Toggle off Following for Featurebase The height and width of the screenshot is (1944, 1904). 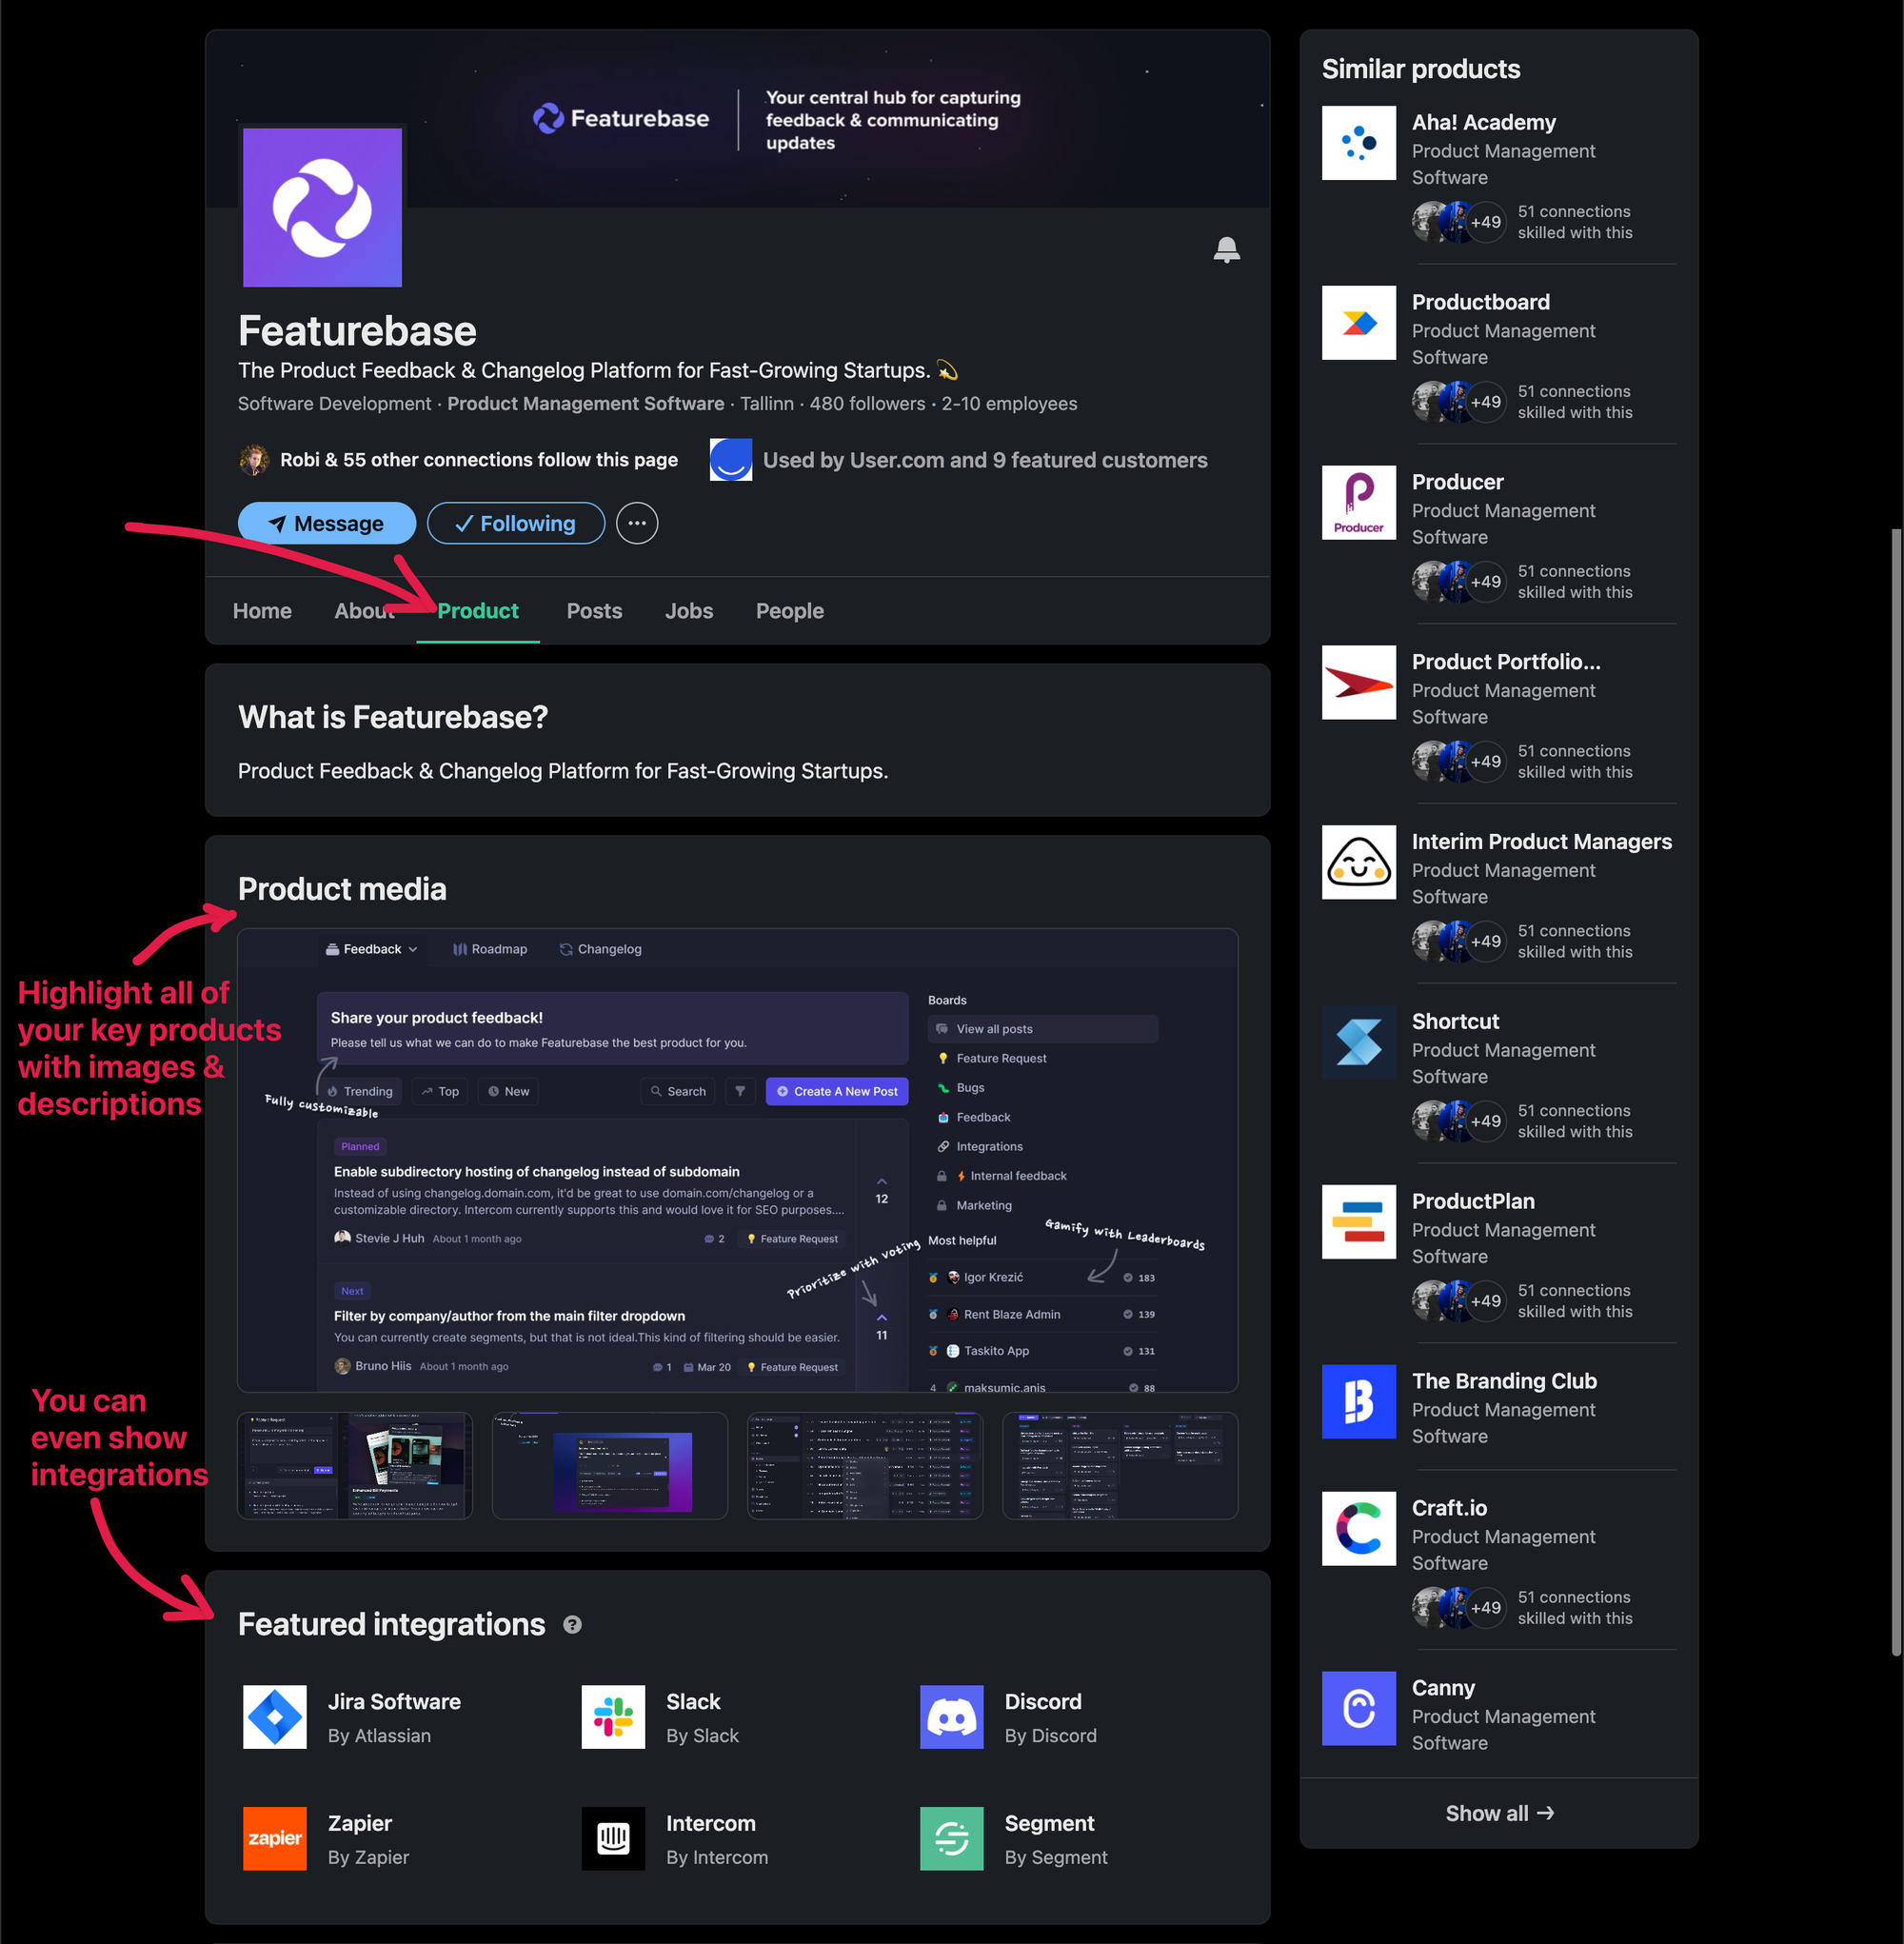point(515,523)
